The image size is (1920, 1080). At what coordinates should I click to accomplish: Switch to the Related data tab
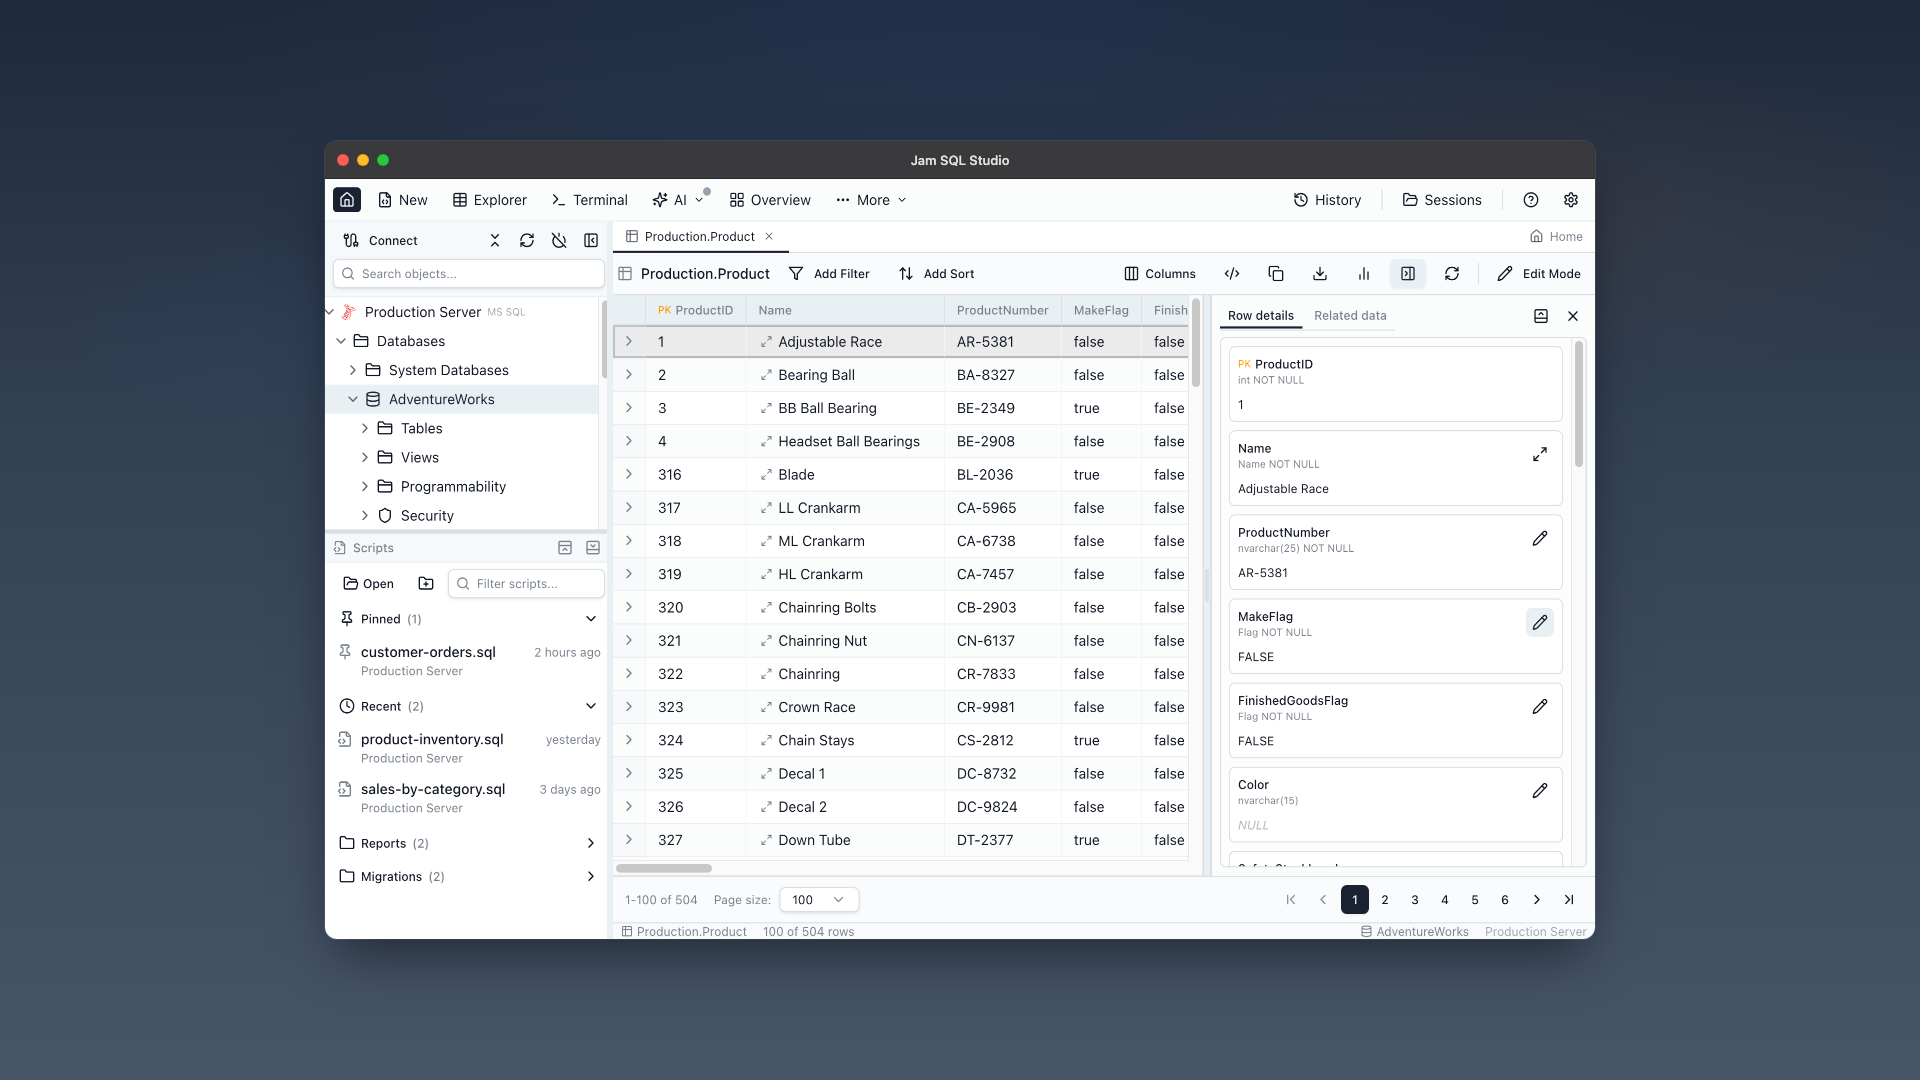click(1350, 315)
